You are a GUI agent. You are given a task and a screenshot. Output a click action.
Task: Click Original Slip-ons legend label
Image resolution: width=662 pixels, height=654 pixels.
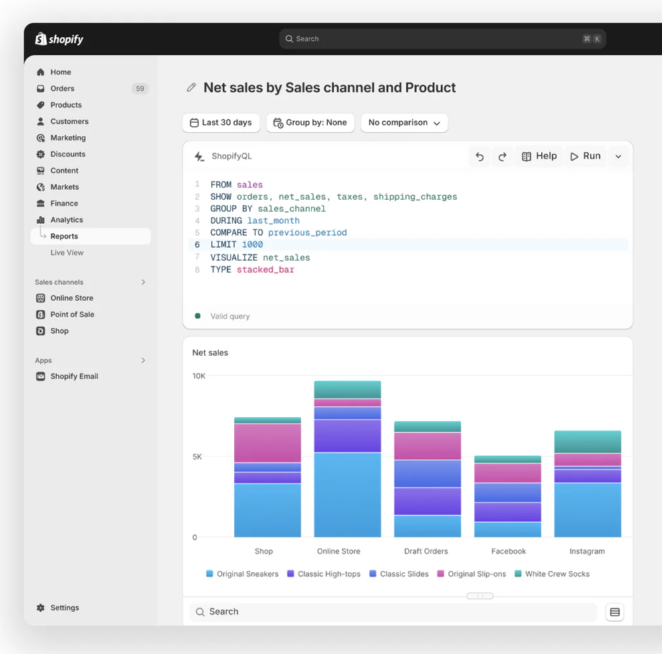pos(477,574)
